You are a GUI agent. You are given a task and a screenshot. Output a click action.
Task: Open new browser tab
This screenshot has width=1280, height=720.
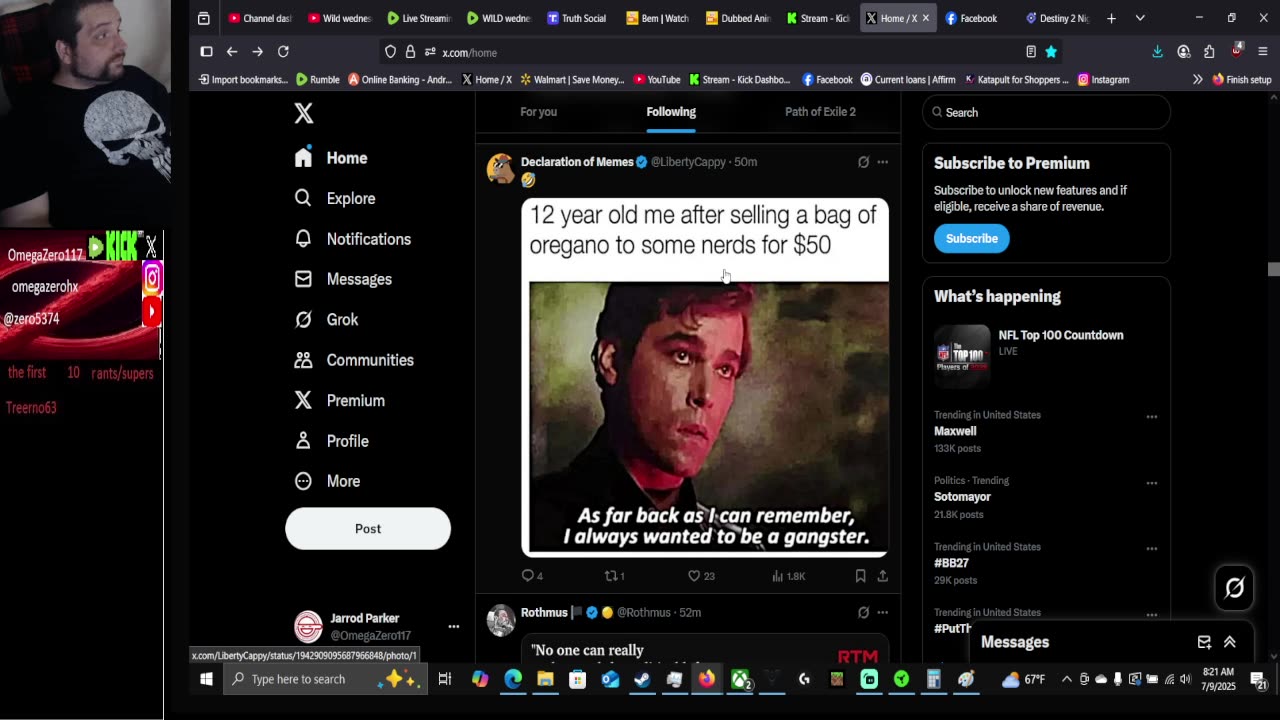pos(1111,18)
